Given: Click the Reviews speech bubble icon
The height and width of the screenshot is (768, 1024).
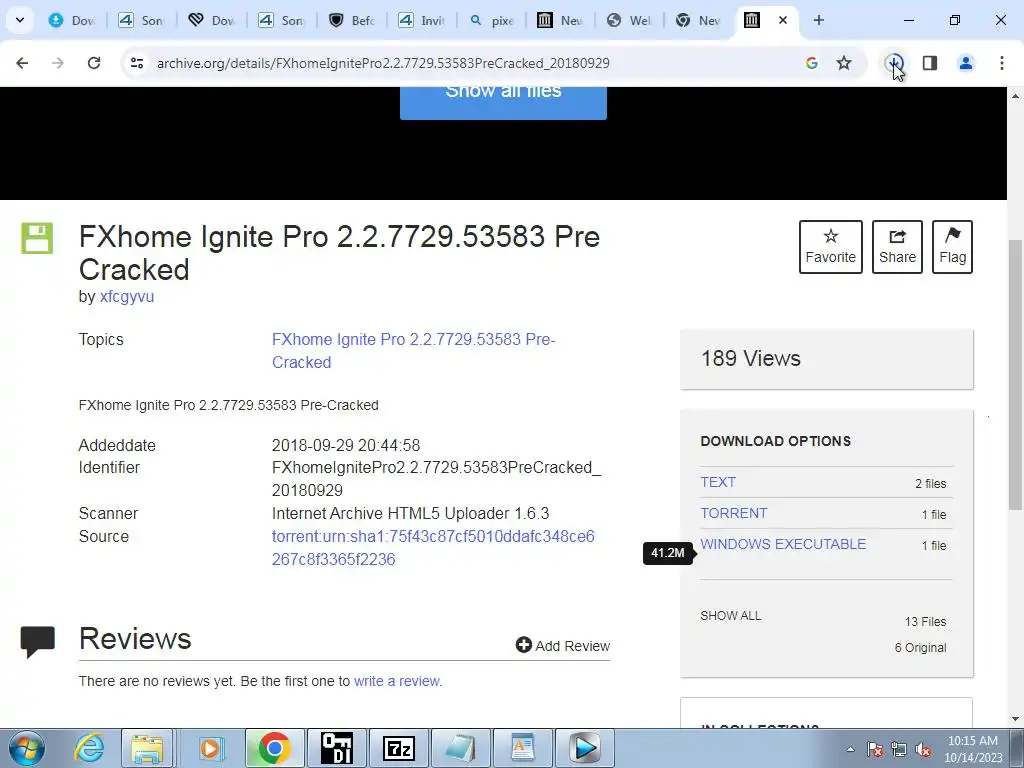Looking at the screenshot, I should (38, 642).
